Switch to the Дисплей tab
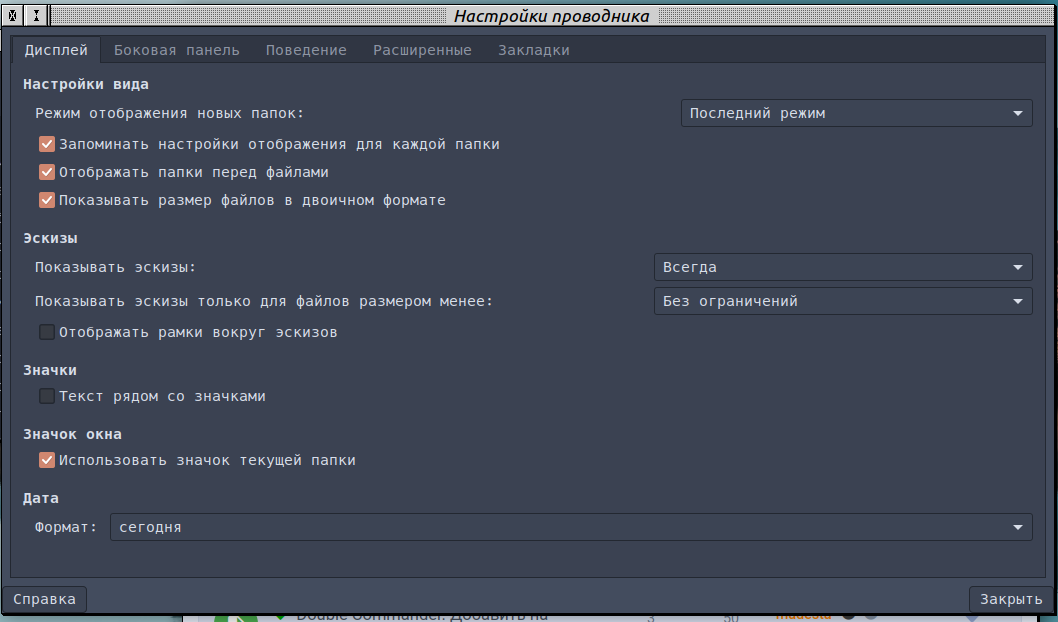Screen dimensions: 1058x622 (56, 50)
